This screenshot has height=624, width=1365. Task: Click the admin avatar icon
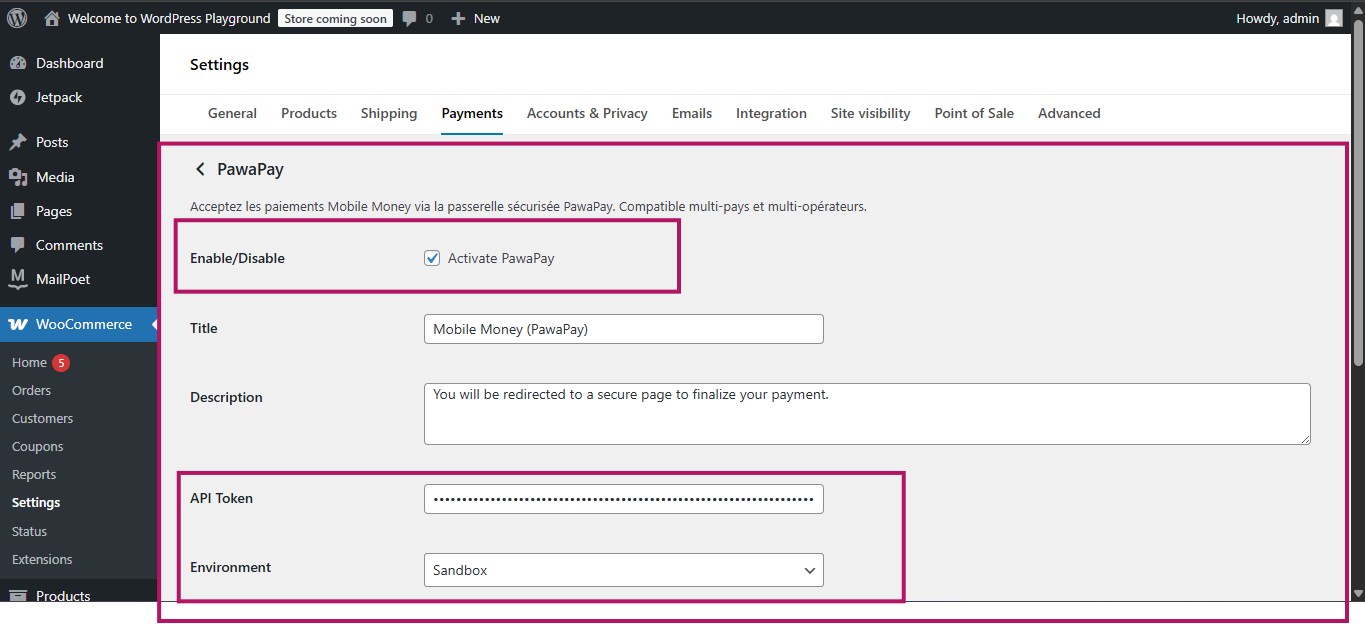(x=1334, y=18)
